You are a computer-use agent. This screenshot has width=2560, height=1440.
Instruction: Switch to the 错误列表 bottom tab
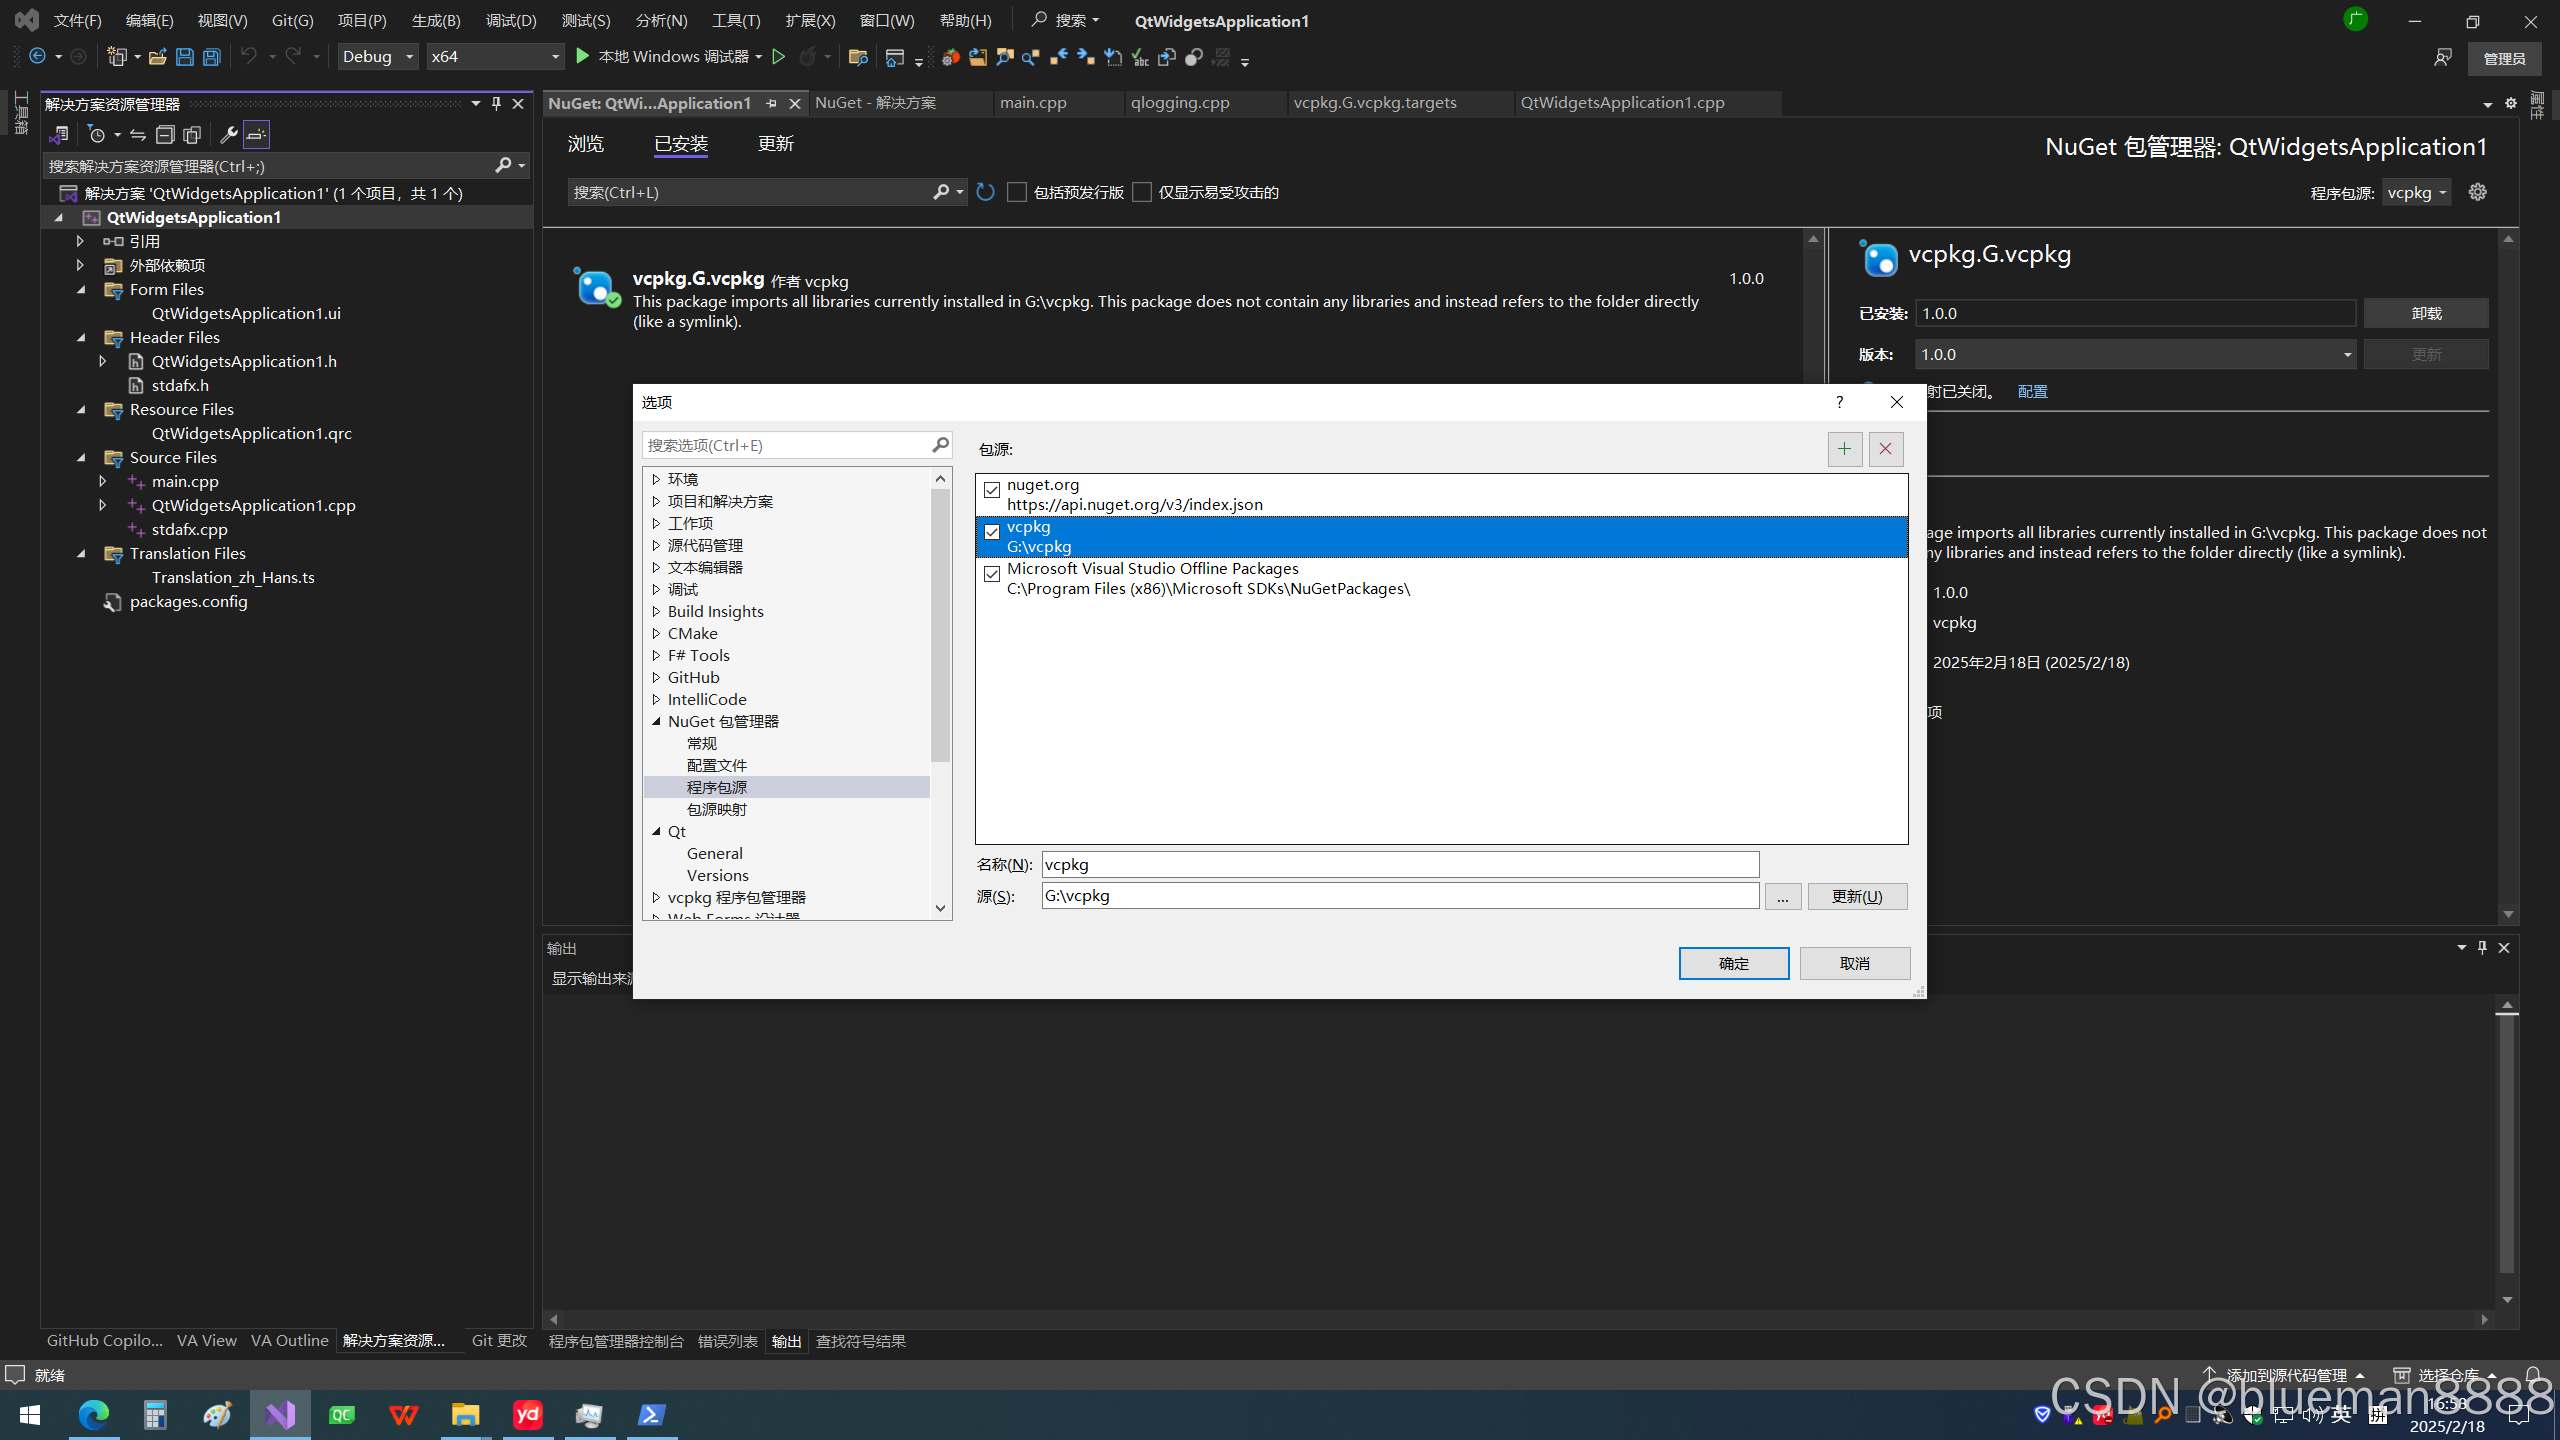[x=727, y=1341]
